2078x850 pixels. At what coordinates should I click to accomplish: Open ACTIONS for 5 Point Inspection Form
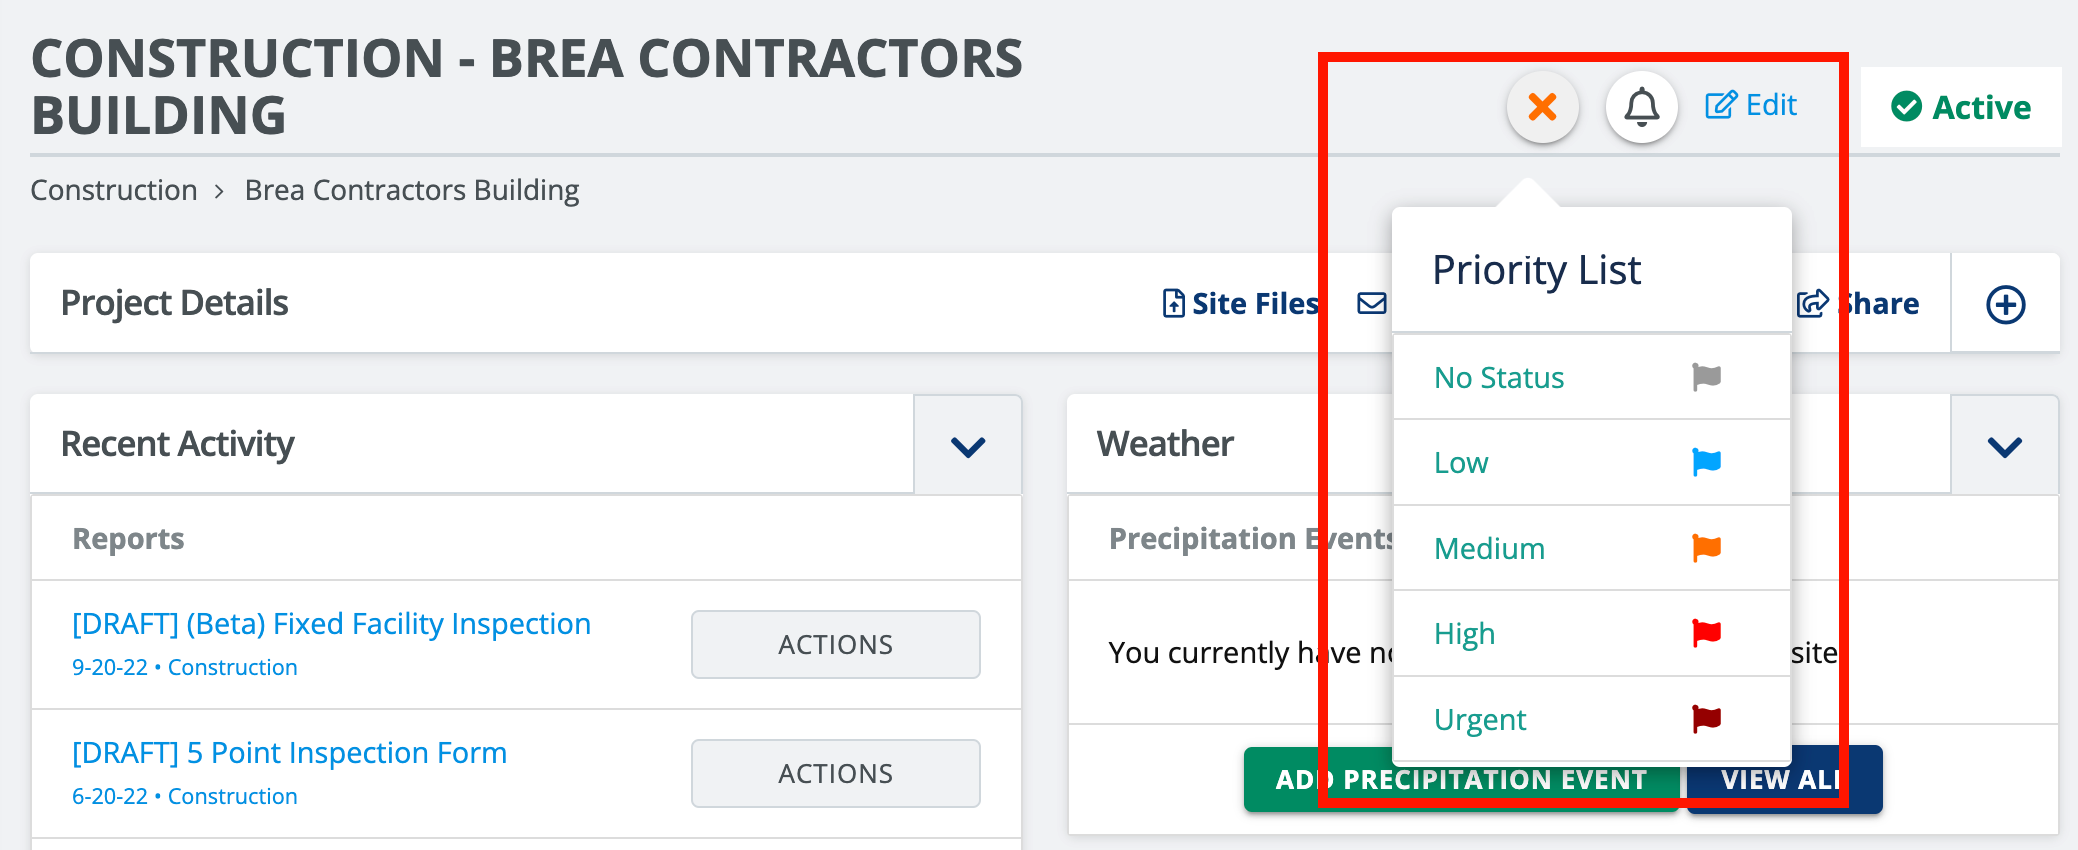click(x=836, y=773)
